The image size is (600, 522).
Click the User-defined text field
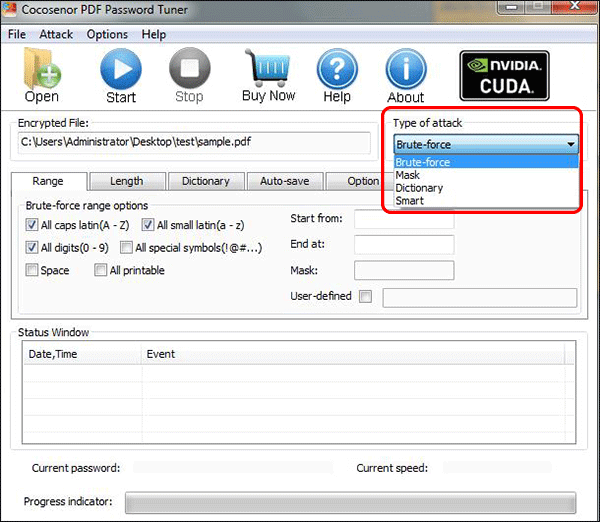coord(480,298)
